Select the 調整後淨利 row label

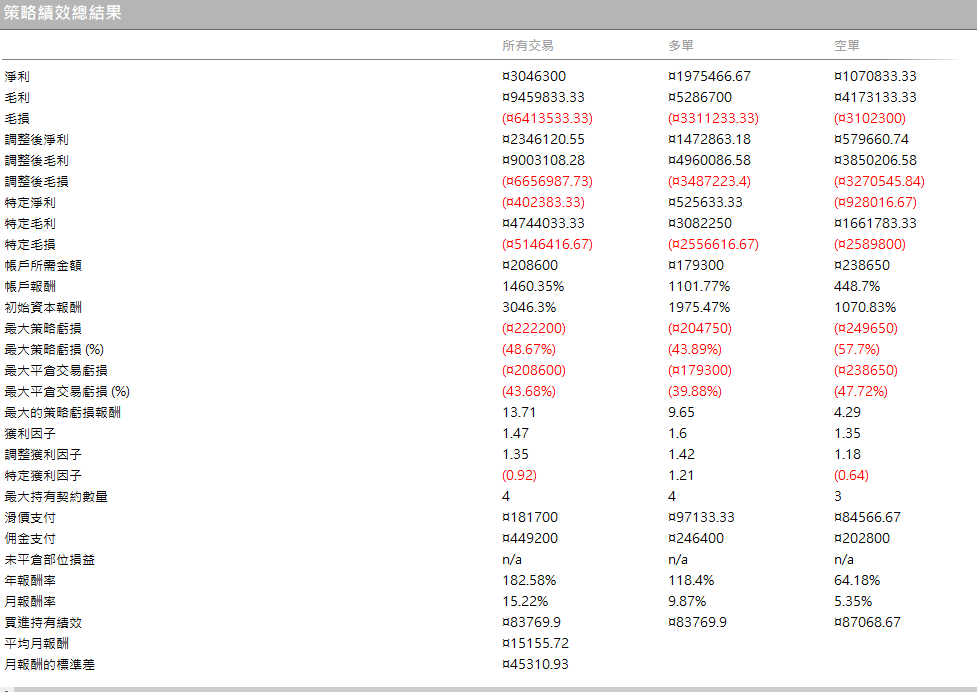[36, 140]
